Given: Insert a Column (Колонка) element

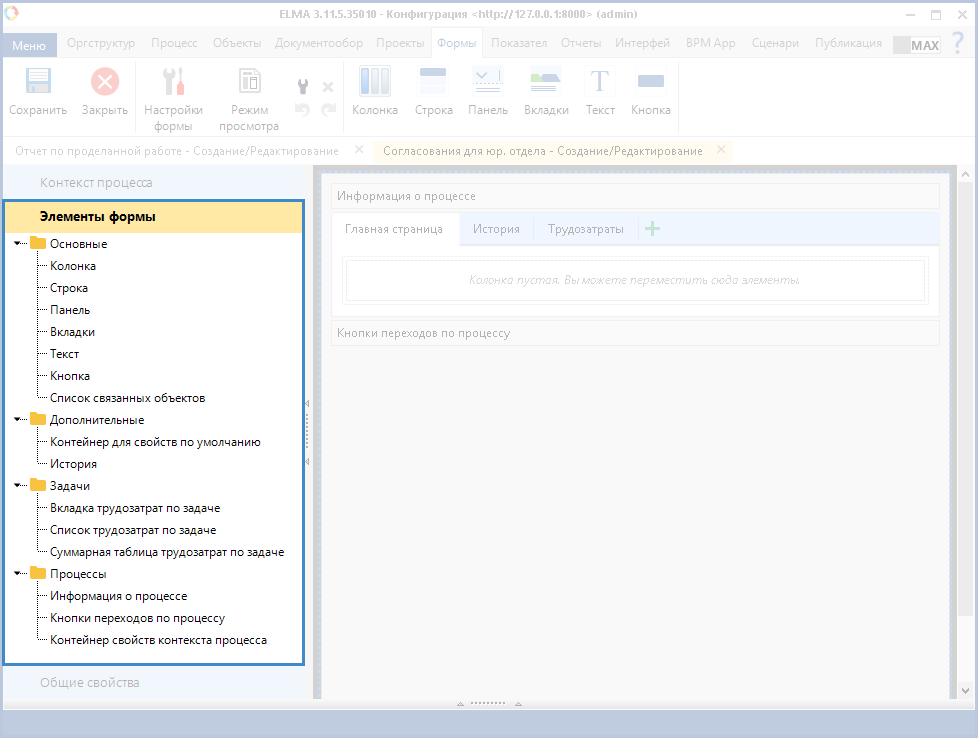Looking at the screenshot, I should point(374,82).
